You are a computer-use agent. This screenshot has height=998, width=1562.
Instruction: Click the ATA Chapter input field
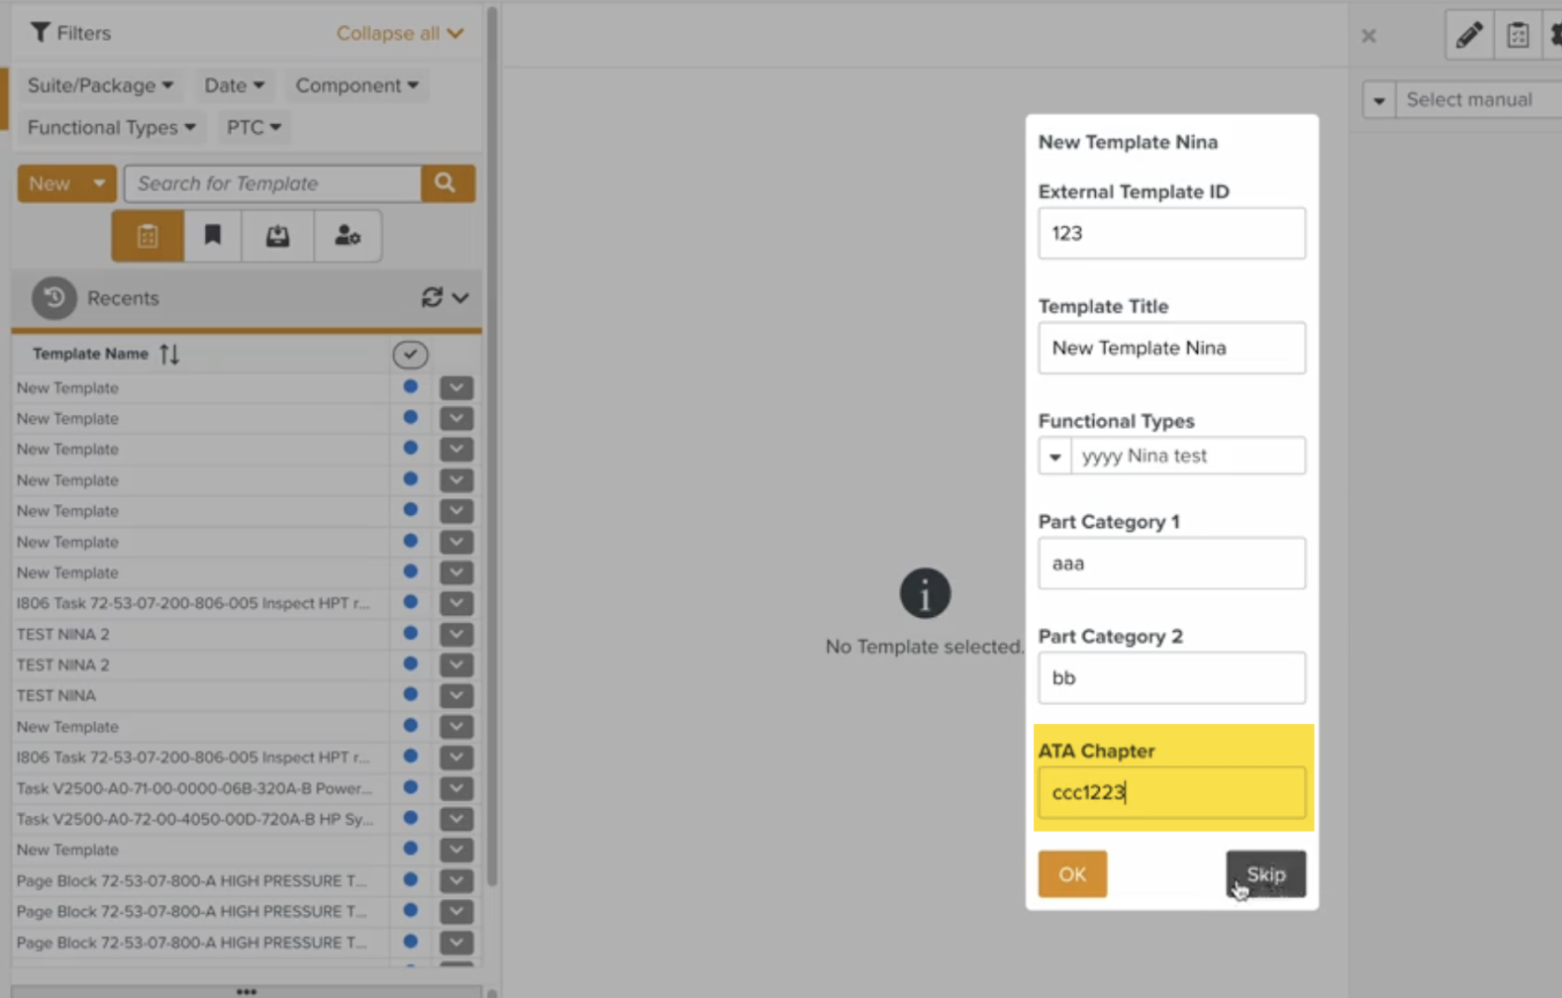coord(1171,793)
